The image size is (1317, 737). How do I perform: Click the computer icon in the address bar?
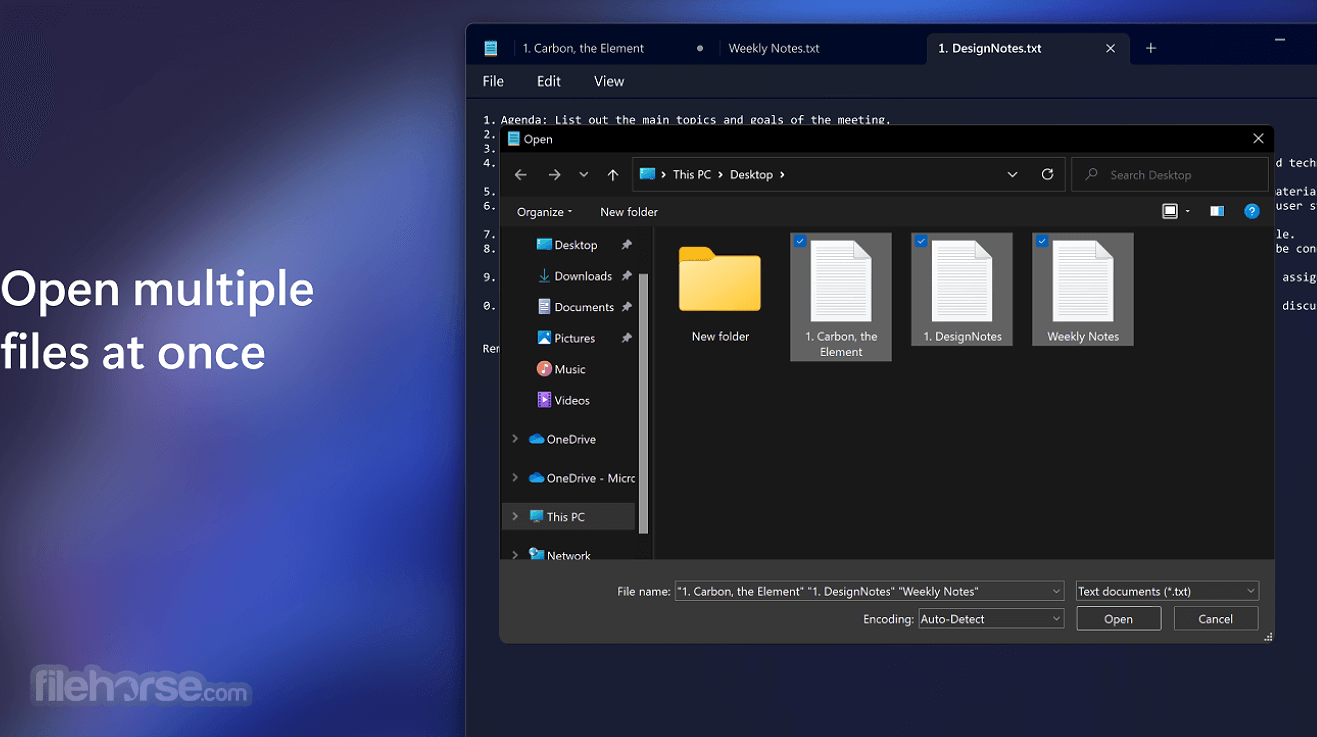pyautogui.click(x=647, y=174)
